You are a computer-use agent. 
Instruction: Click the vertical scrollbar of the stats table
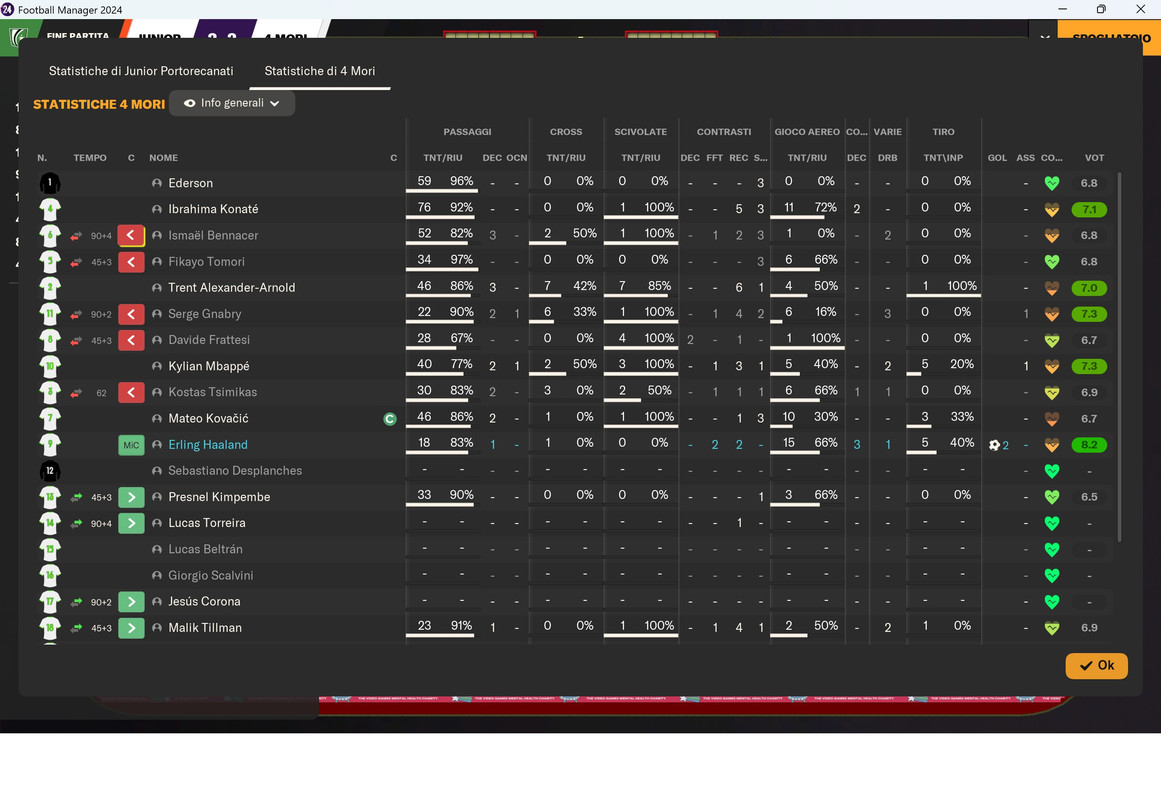(x=1119, y=357)
